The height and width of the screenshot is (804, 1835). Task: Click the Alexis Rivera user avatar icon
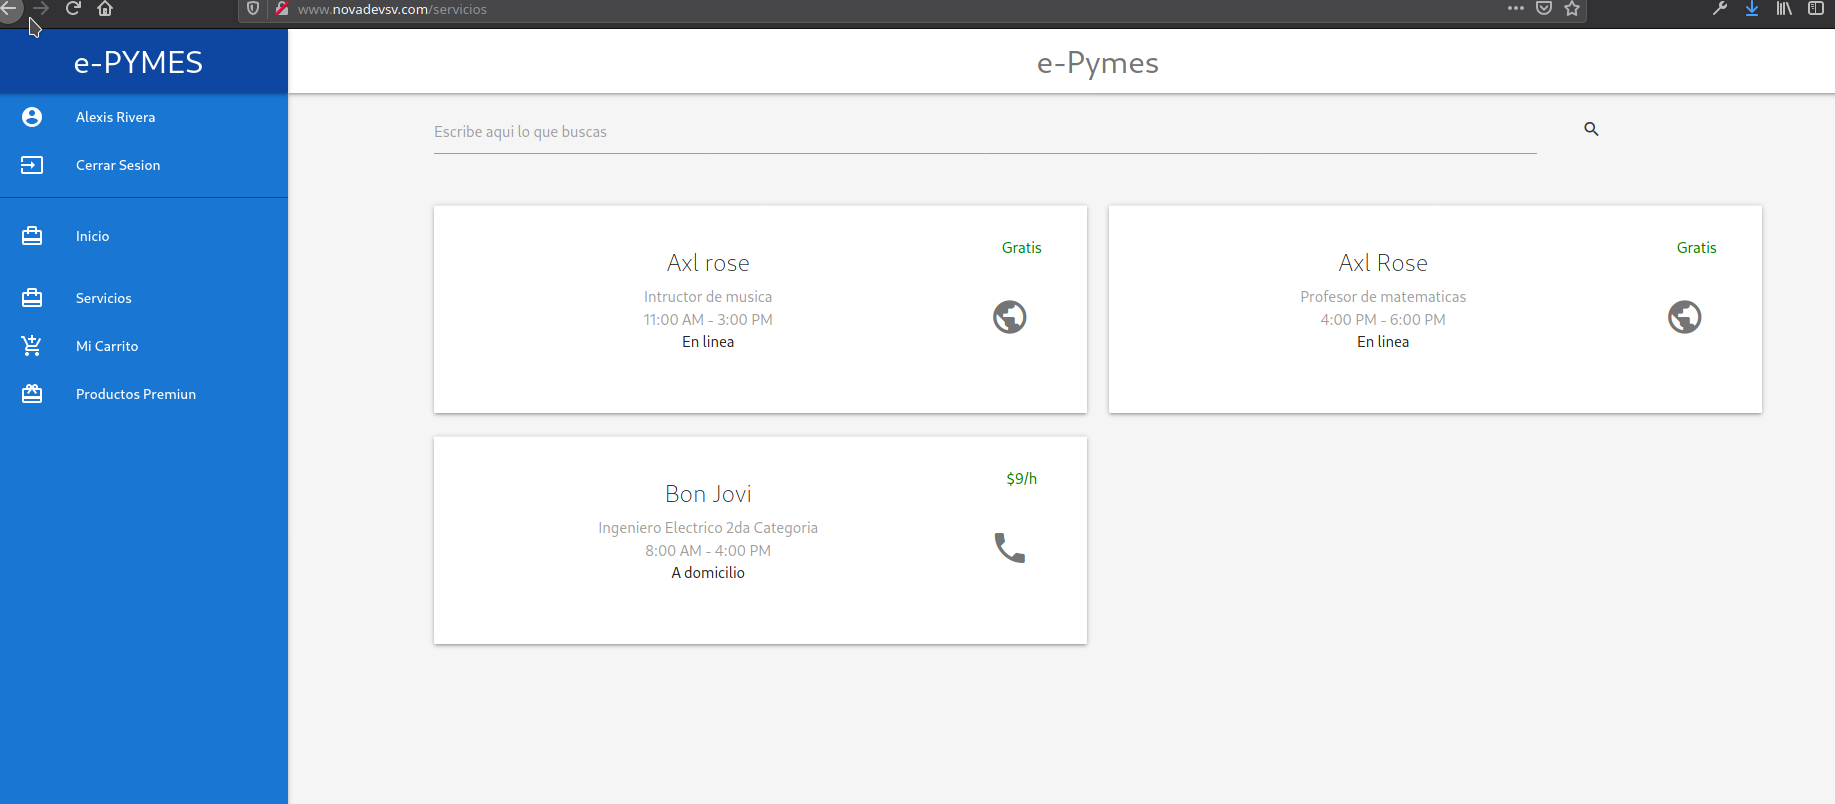point(32,117)
